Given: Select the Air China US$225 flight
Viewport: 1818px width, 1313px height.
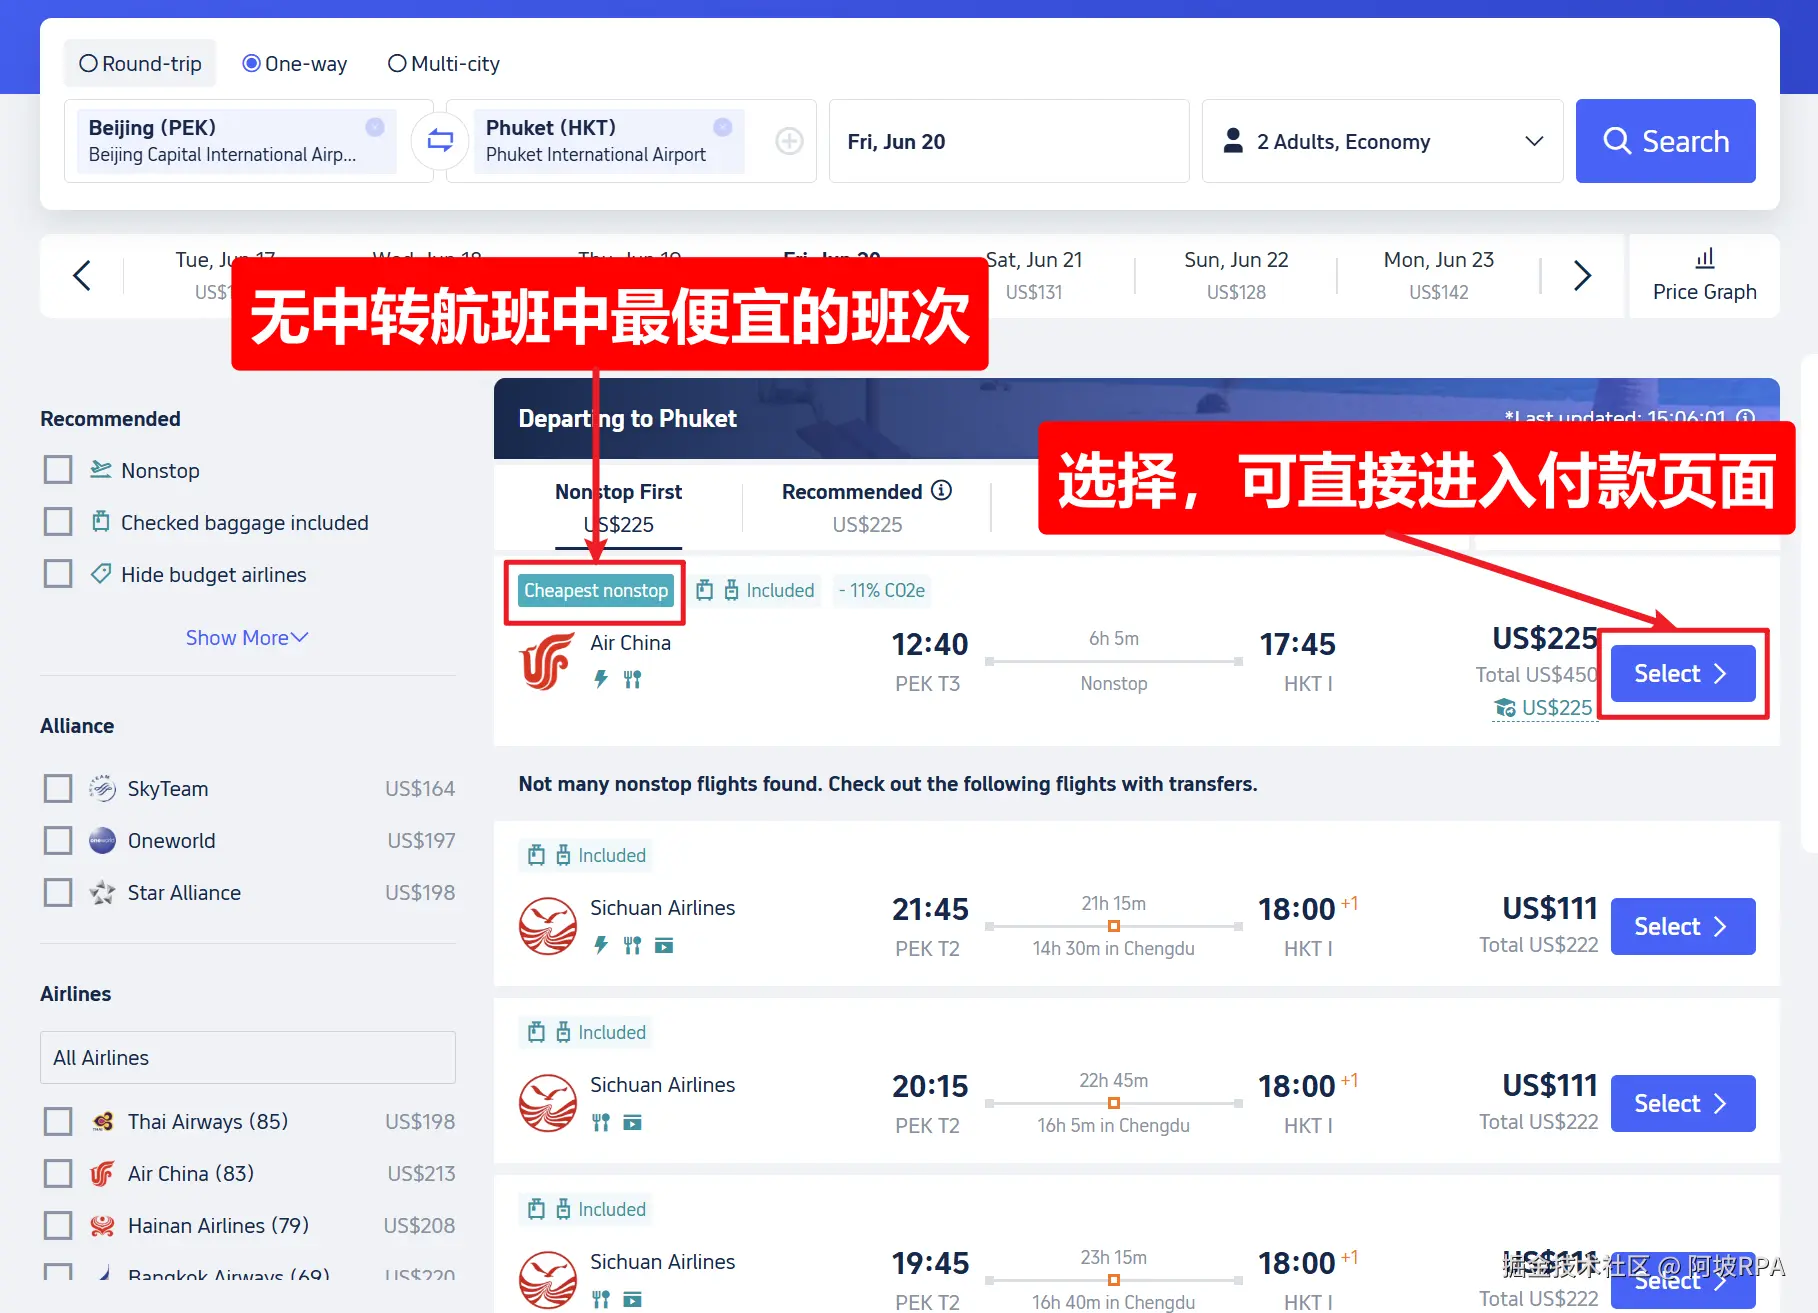Looking at the screenshot, I should point(1683,673).
